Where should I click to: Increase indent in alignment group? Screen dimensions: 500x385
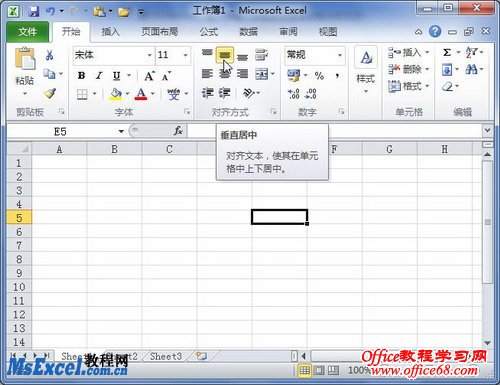(x=225, y=93)
